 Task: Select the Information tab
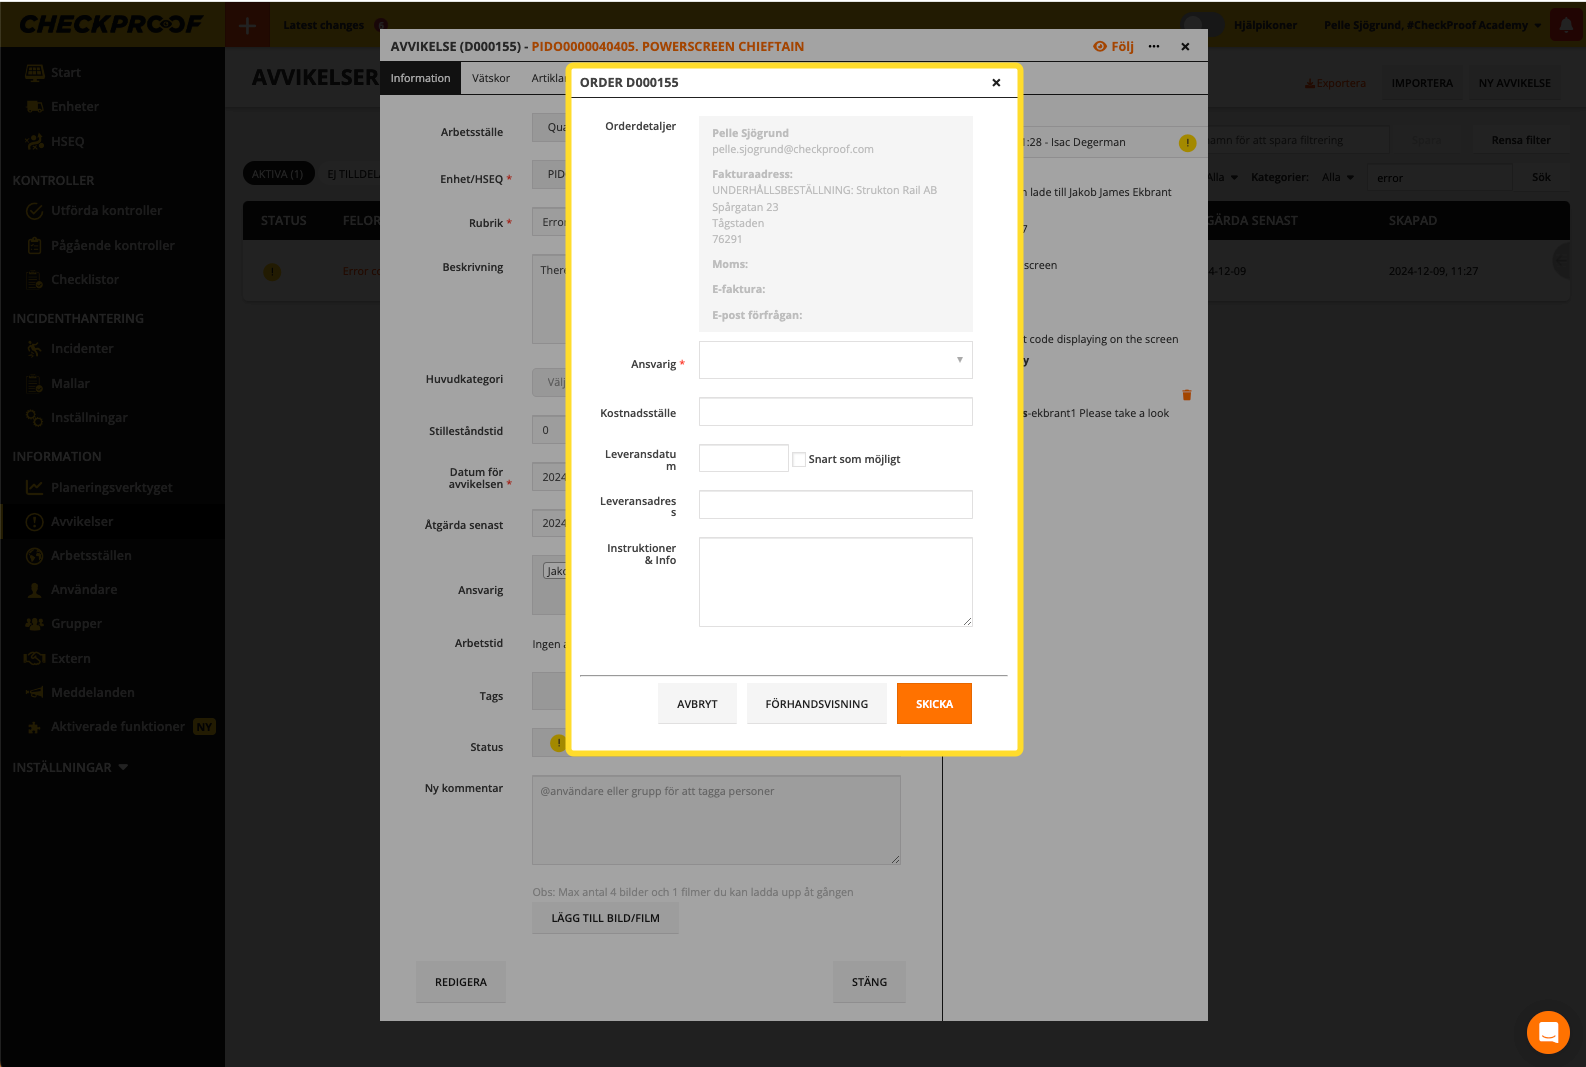420,78
